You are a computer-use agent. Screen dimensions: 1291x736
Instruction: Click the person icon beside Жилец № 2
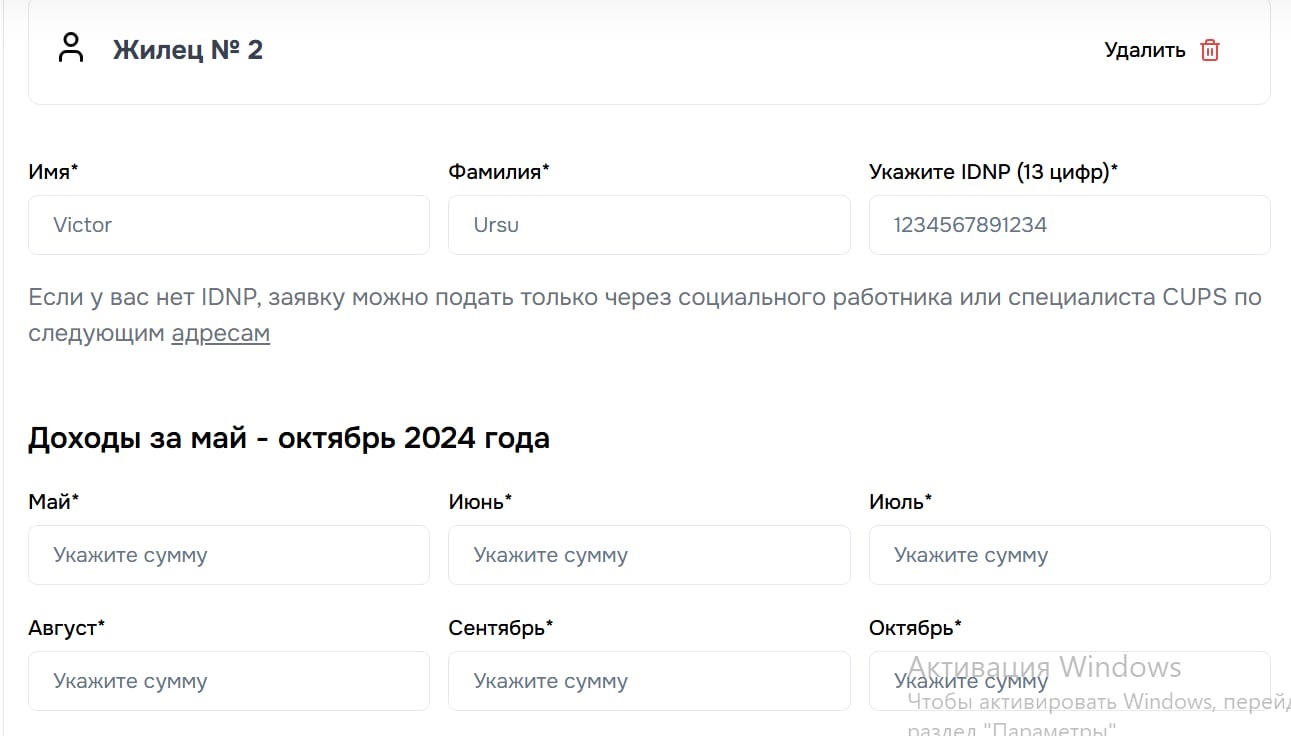coord(71,48)
